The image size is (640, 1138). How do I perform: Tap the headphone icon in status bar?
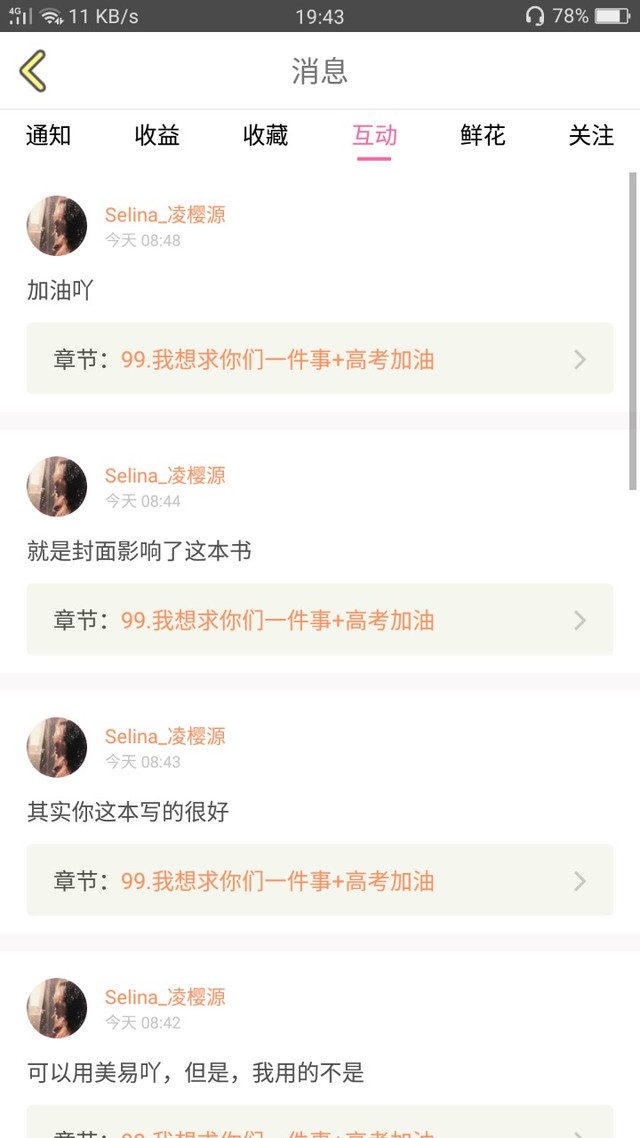click(x=535, y=16)
